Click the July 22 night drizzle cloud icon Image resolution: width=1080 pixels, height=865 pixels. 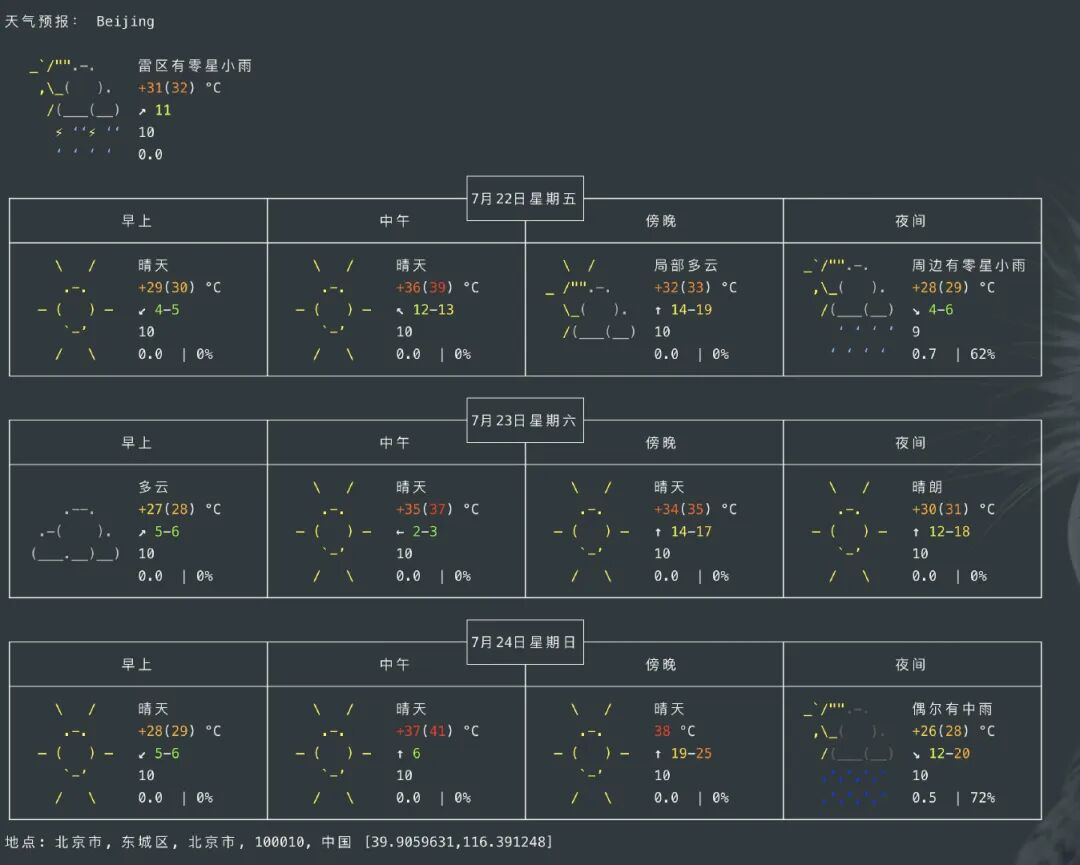(850, 310)
